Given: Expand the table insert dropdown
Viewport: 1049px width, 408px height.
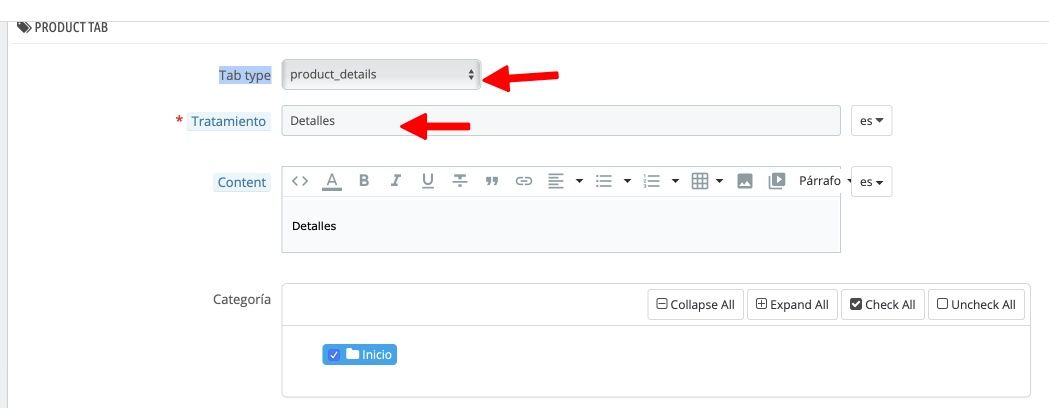Looking at the screenshot, I should (719, 181).
